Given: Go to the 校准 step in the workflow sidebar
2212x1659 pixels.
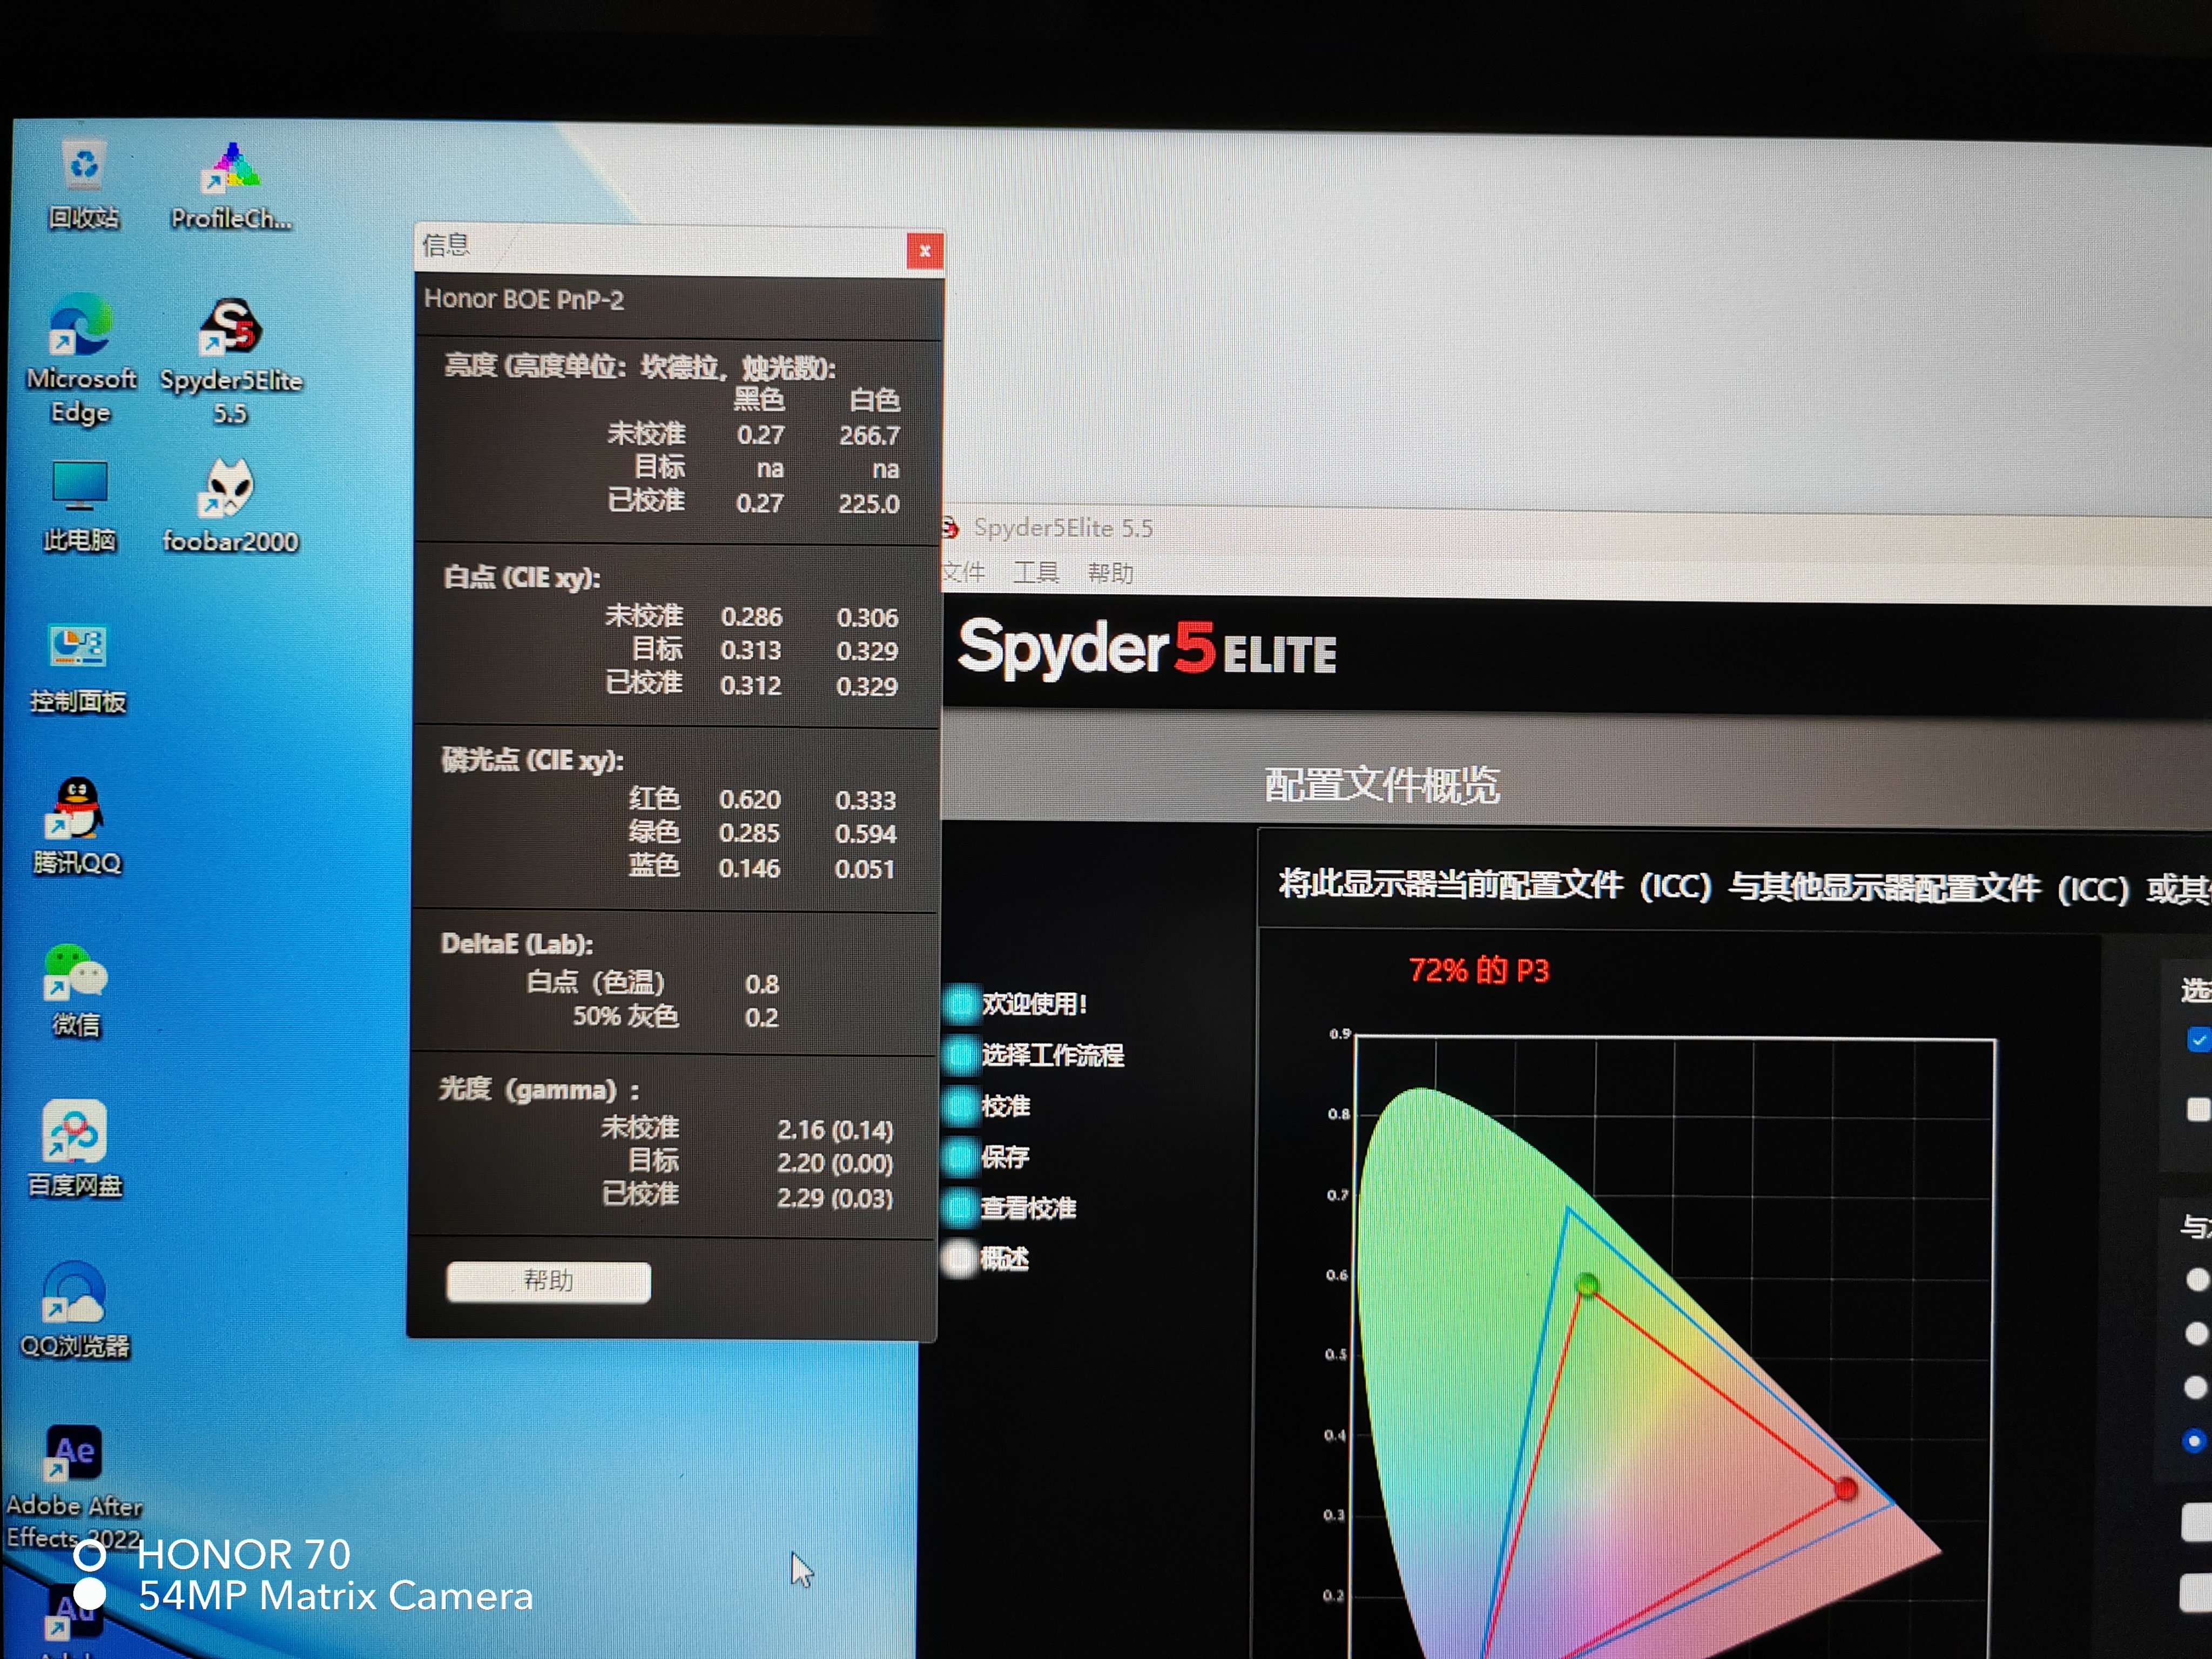Looking at the screenshot, I should pos(1004,1106).
